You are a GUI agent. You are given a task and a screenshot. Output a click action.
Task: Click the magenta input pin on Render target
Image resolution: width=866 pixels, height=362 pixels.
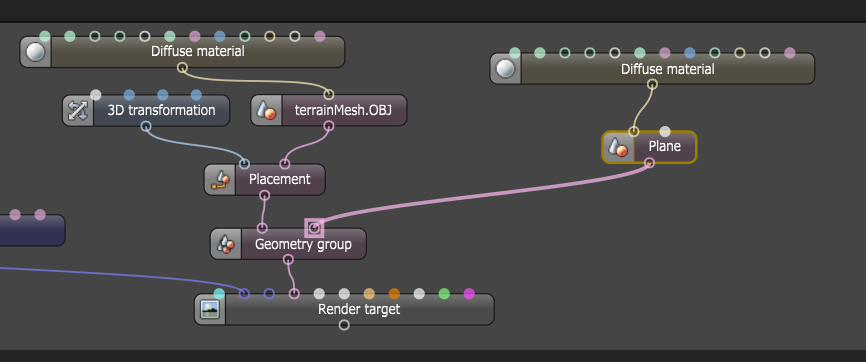[469, 293]
